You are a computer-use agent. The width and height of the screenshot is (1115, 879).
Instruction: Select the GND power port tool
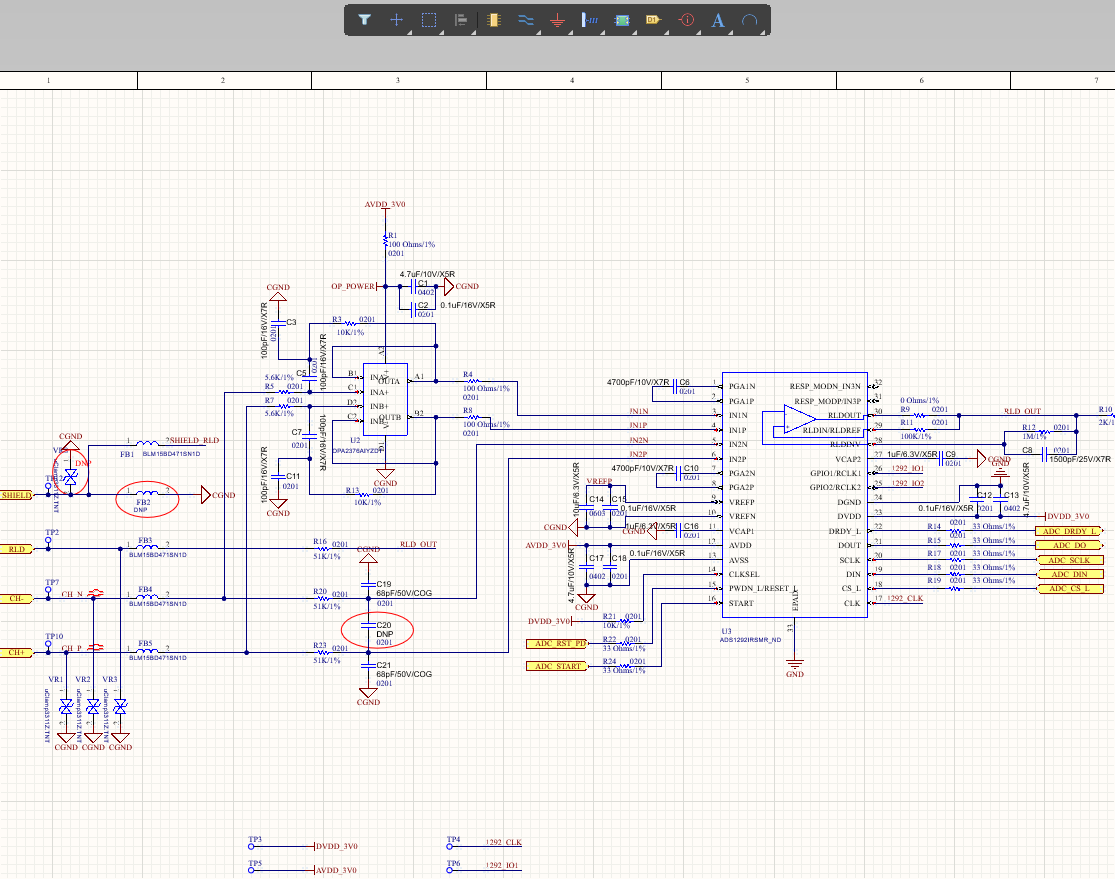click(x=558, y=20)
